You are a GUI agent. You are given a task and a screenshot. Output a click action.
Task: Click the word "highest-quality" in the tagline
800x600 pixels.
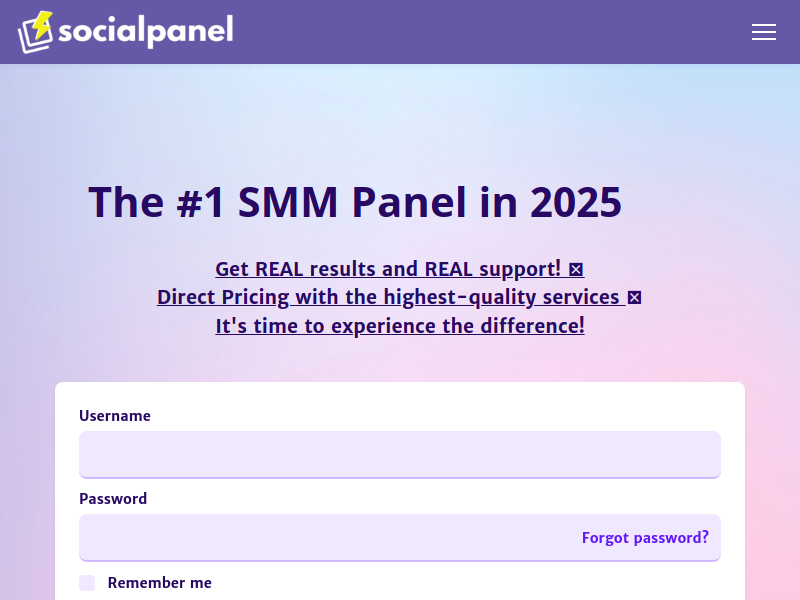[460, 297]
